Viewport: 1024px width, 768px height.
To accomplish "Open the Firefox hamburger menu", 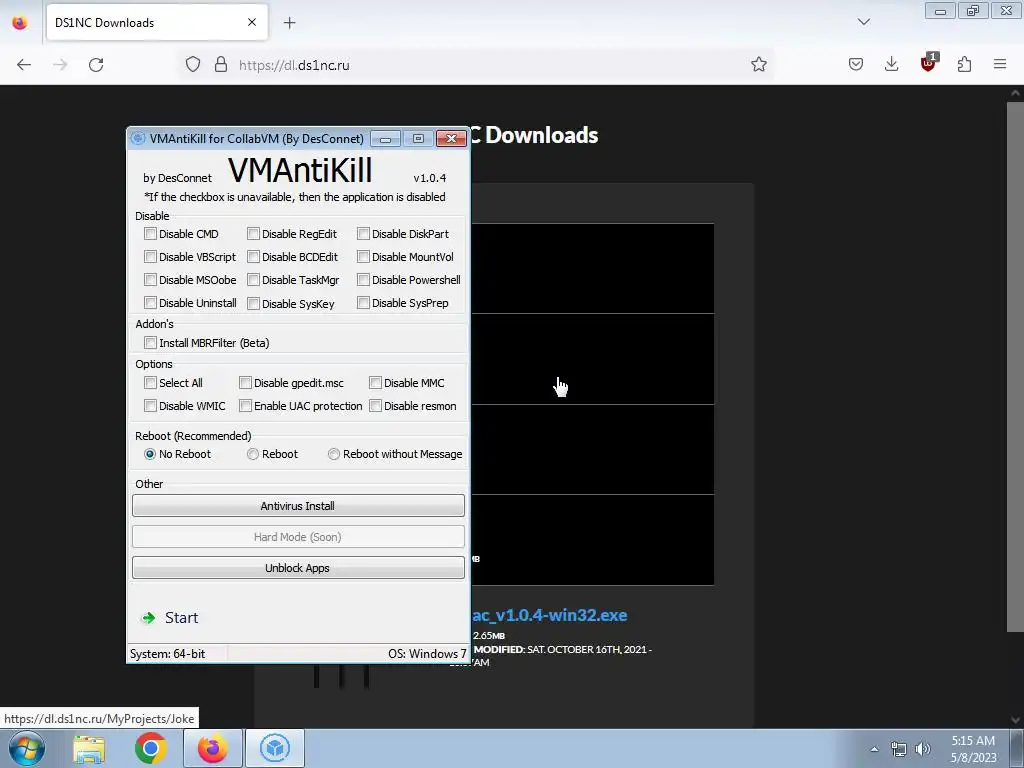I will tap(1000, 64).
